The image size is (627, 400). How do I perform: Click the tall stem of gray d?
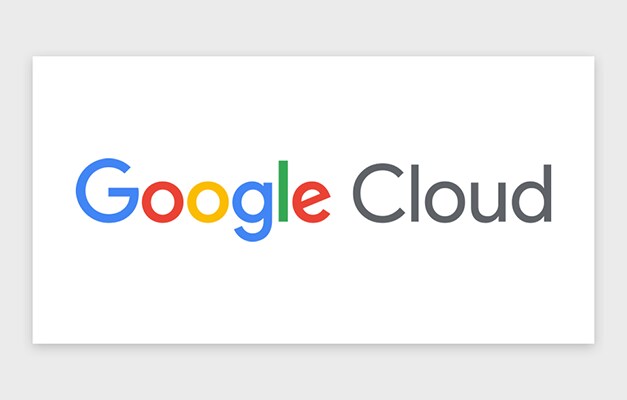coord(548,193)
